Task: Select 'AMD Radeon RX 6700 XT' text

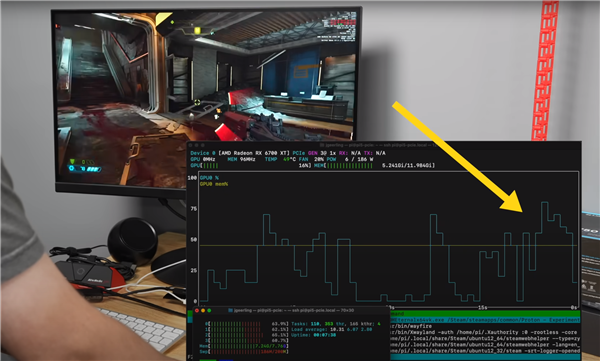Action: point(254,153)
